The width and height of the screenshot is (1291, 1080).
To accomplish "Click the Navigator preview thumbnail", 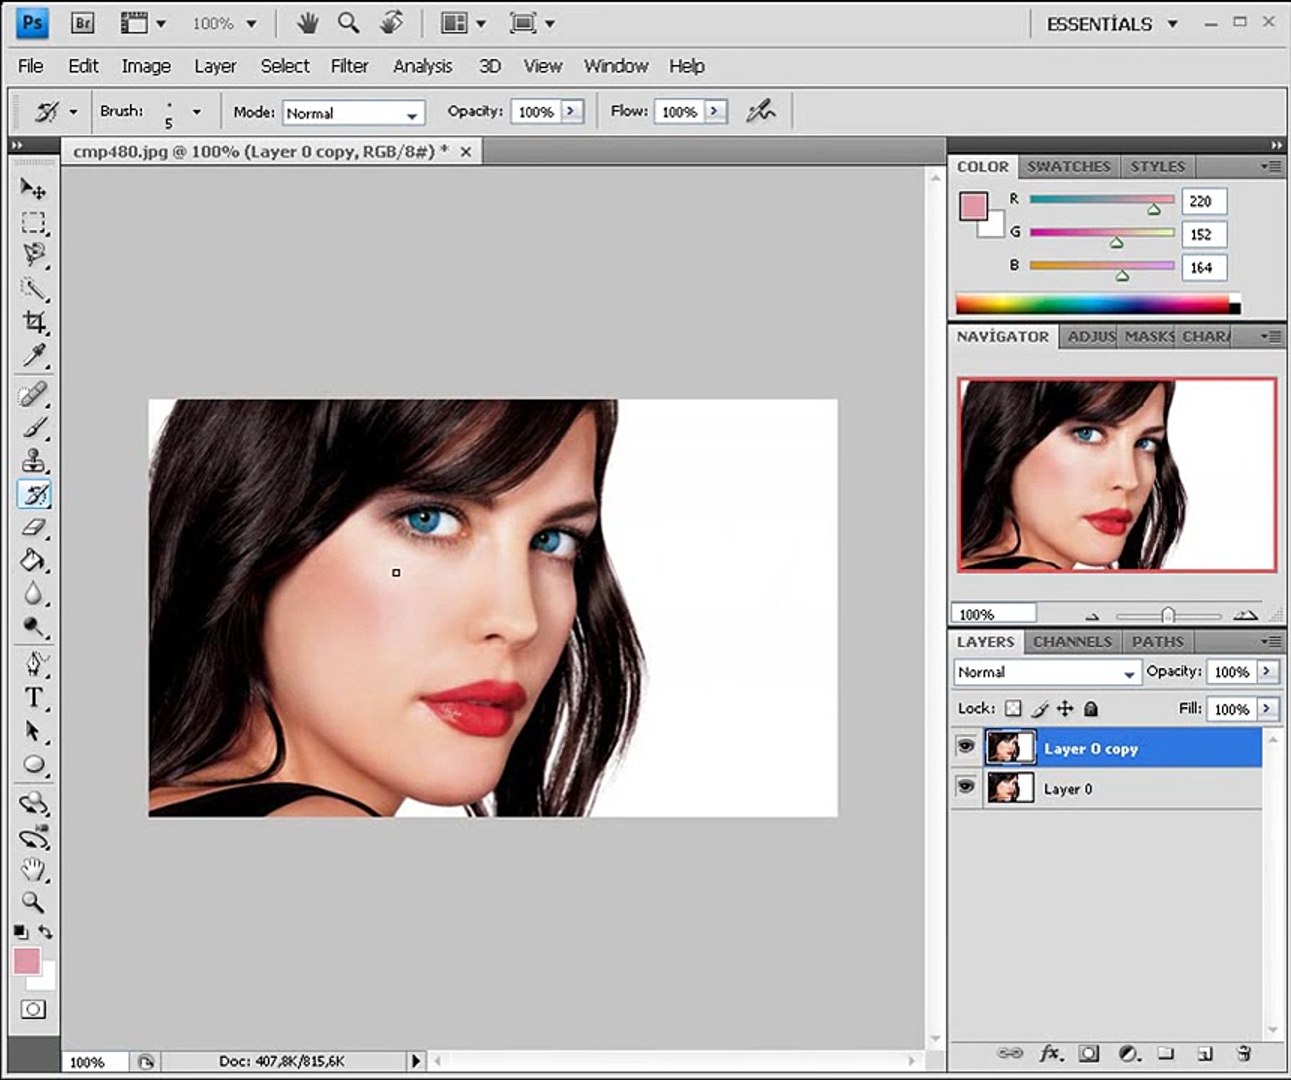I will 1116,475.
